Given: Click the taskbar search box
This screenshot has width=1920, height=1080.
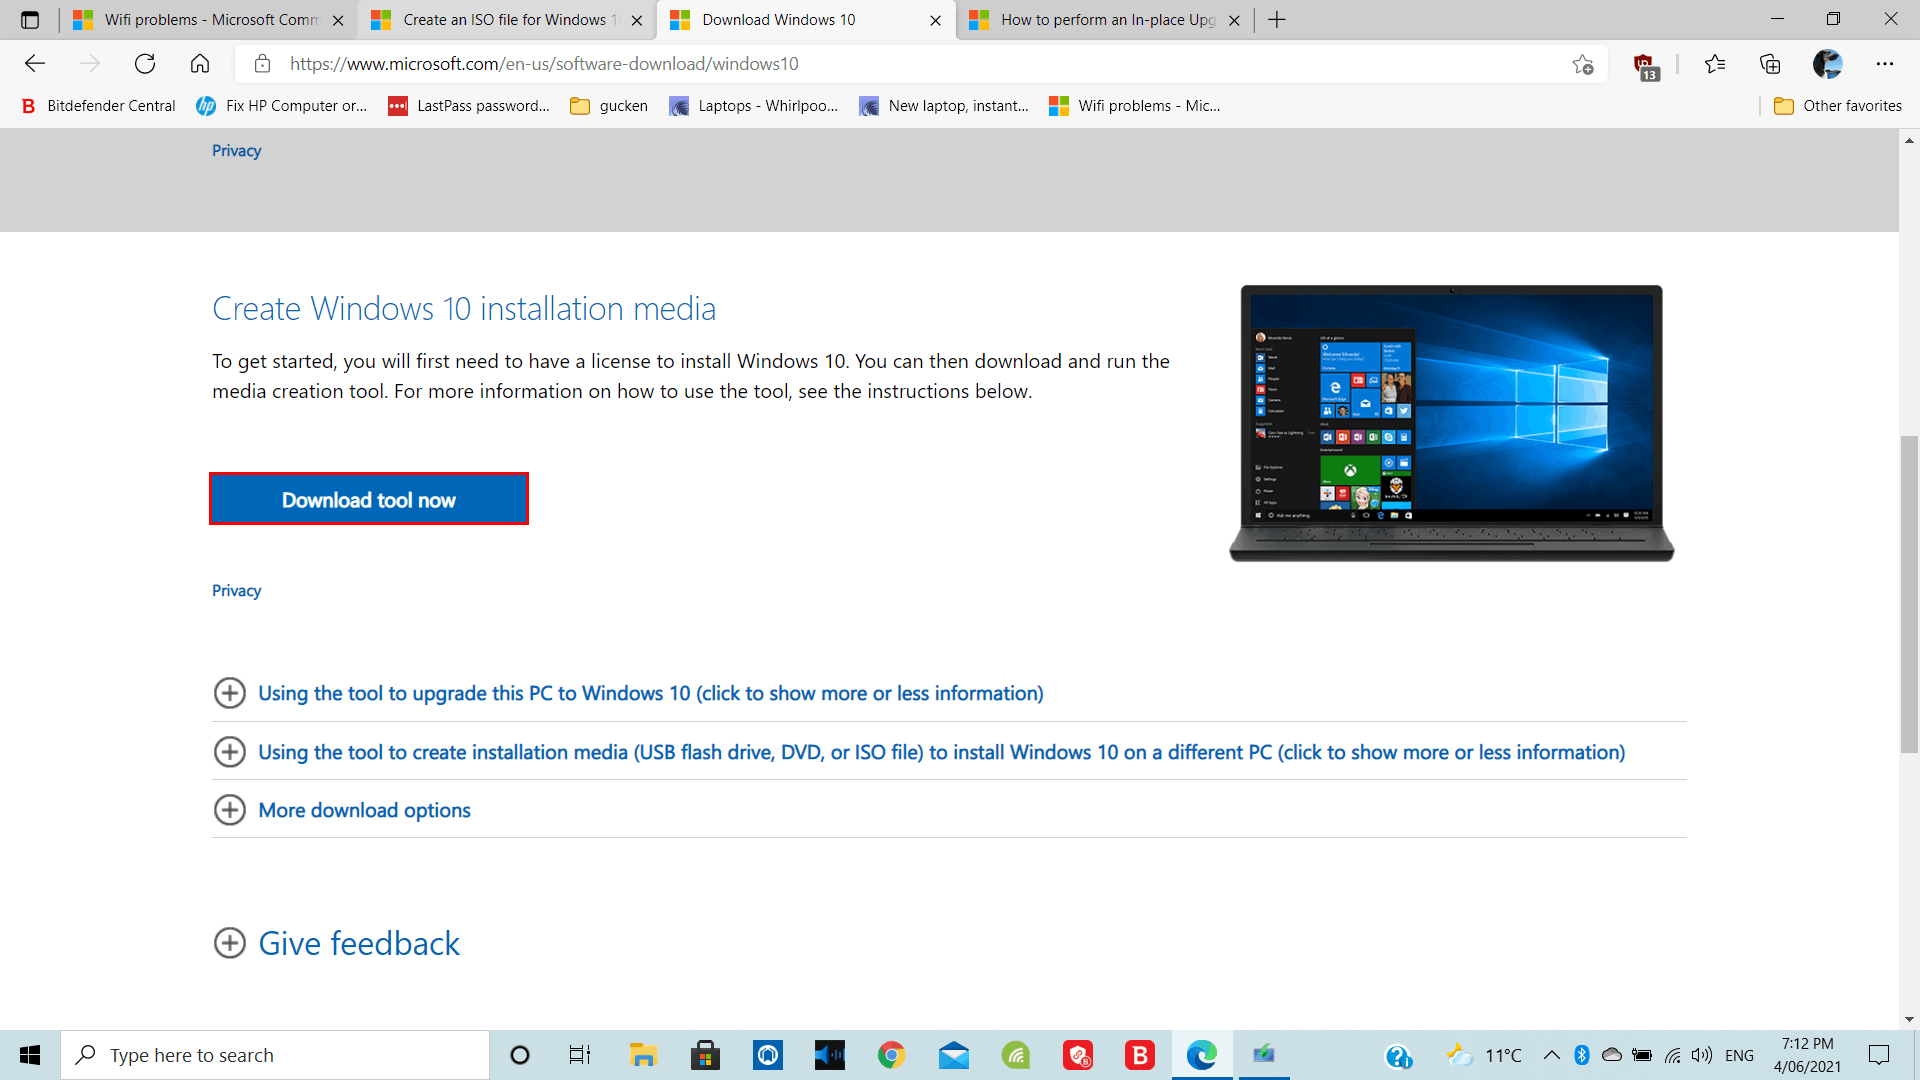Looking at the screenshot, I should pyautogui.click(x=275, y=1055).
